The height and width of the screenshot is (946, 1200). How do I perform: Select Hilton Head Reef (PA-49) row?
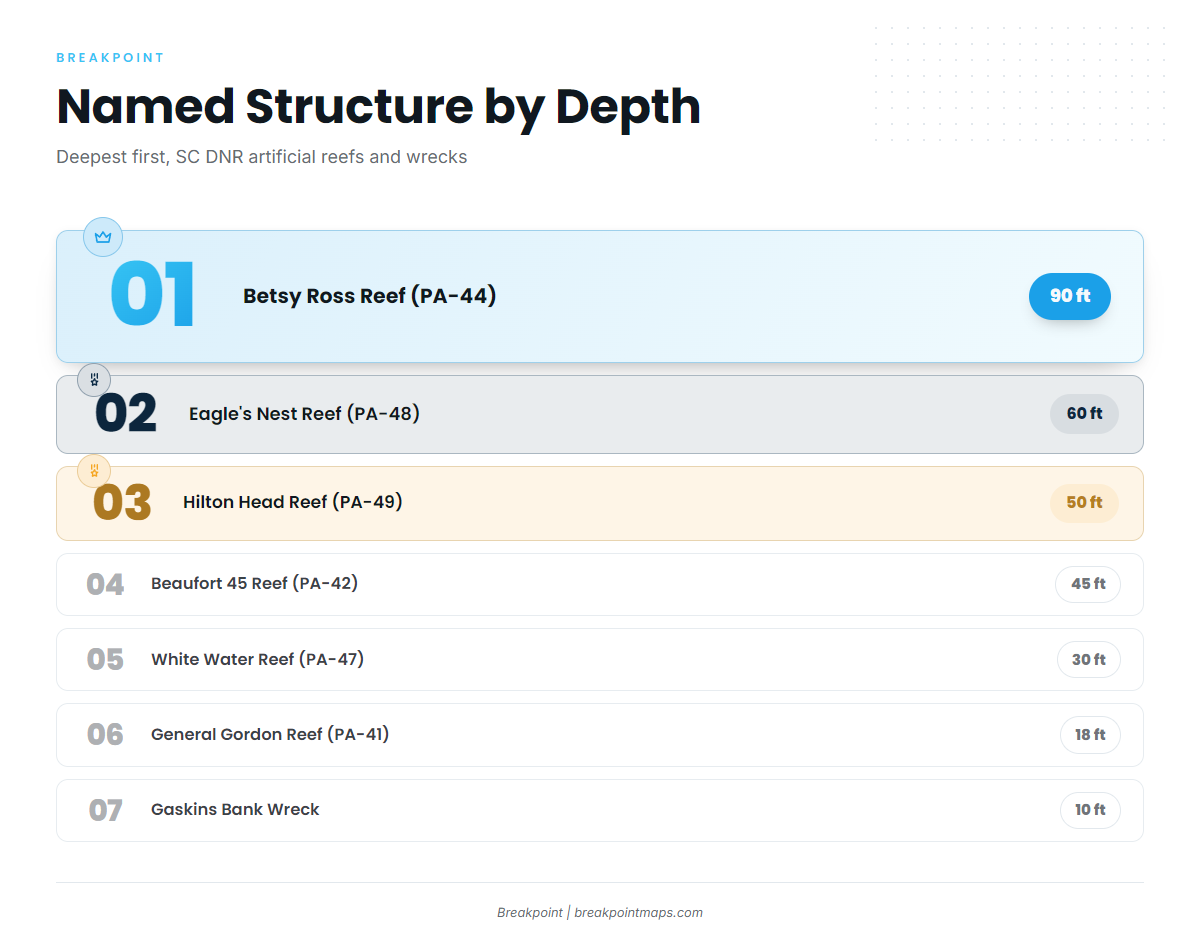coord(600,504)
